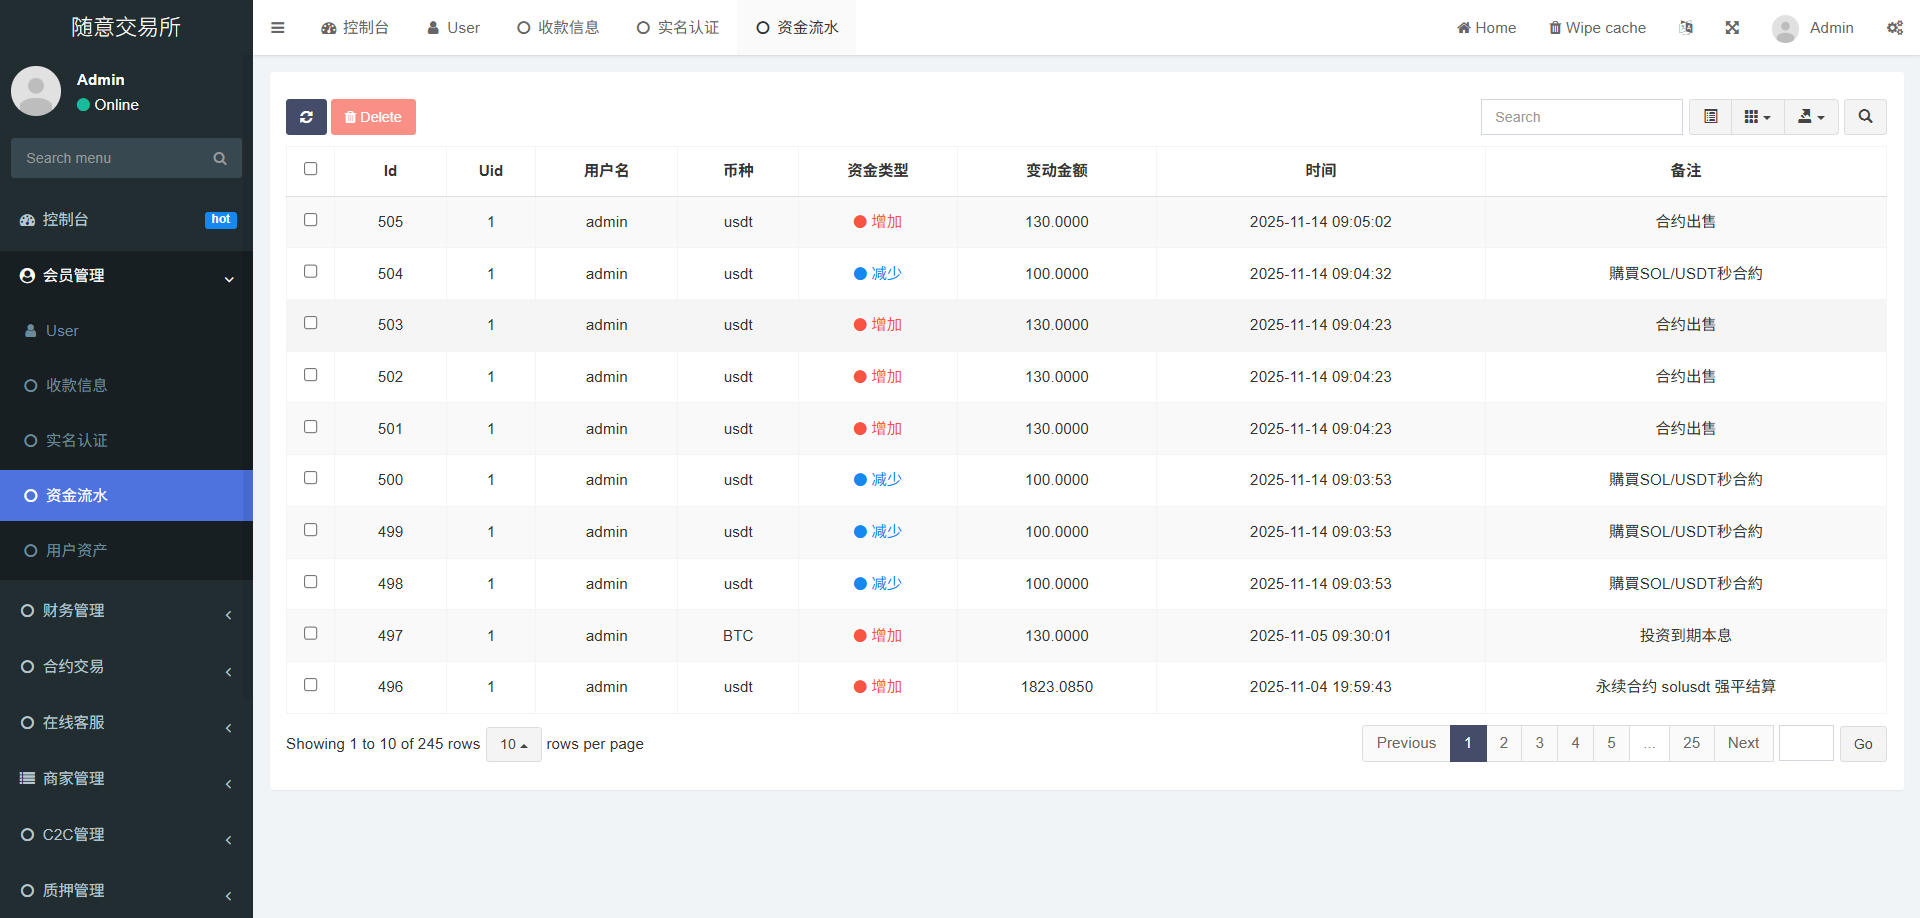Open 用户资产 in the sidebar

[x=76, y=550]
